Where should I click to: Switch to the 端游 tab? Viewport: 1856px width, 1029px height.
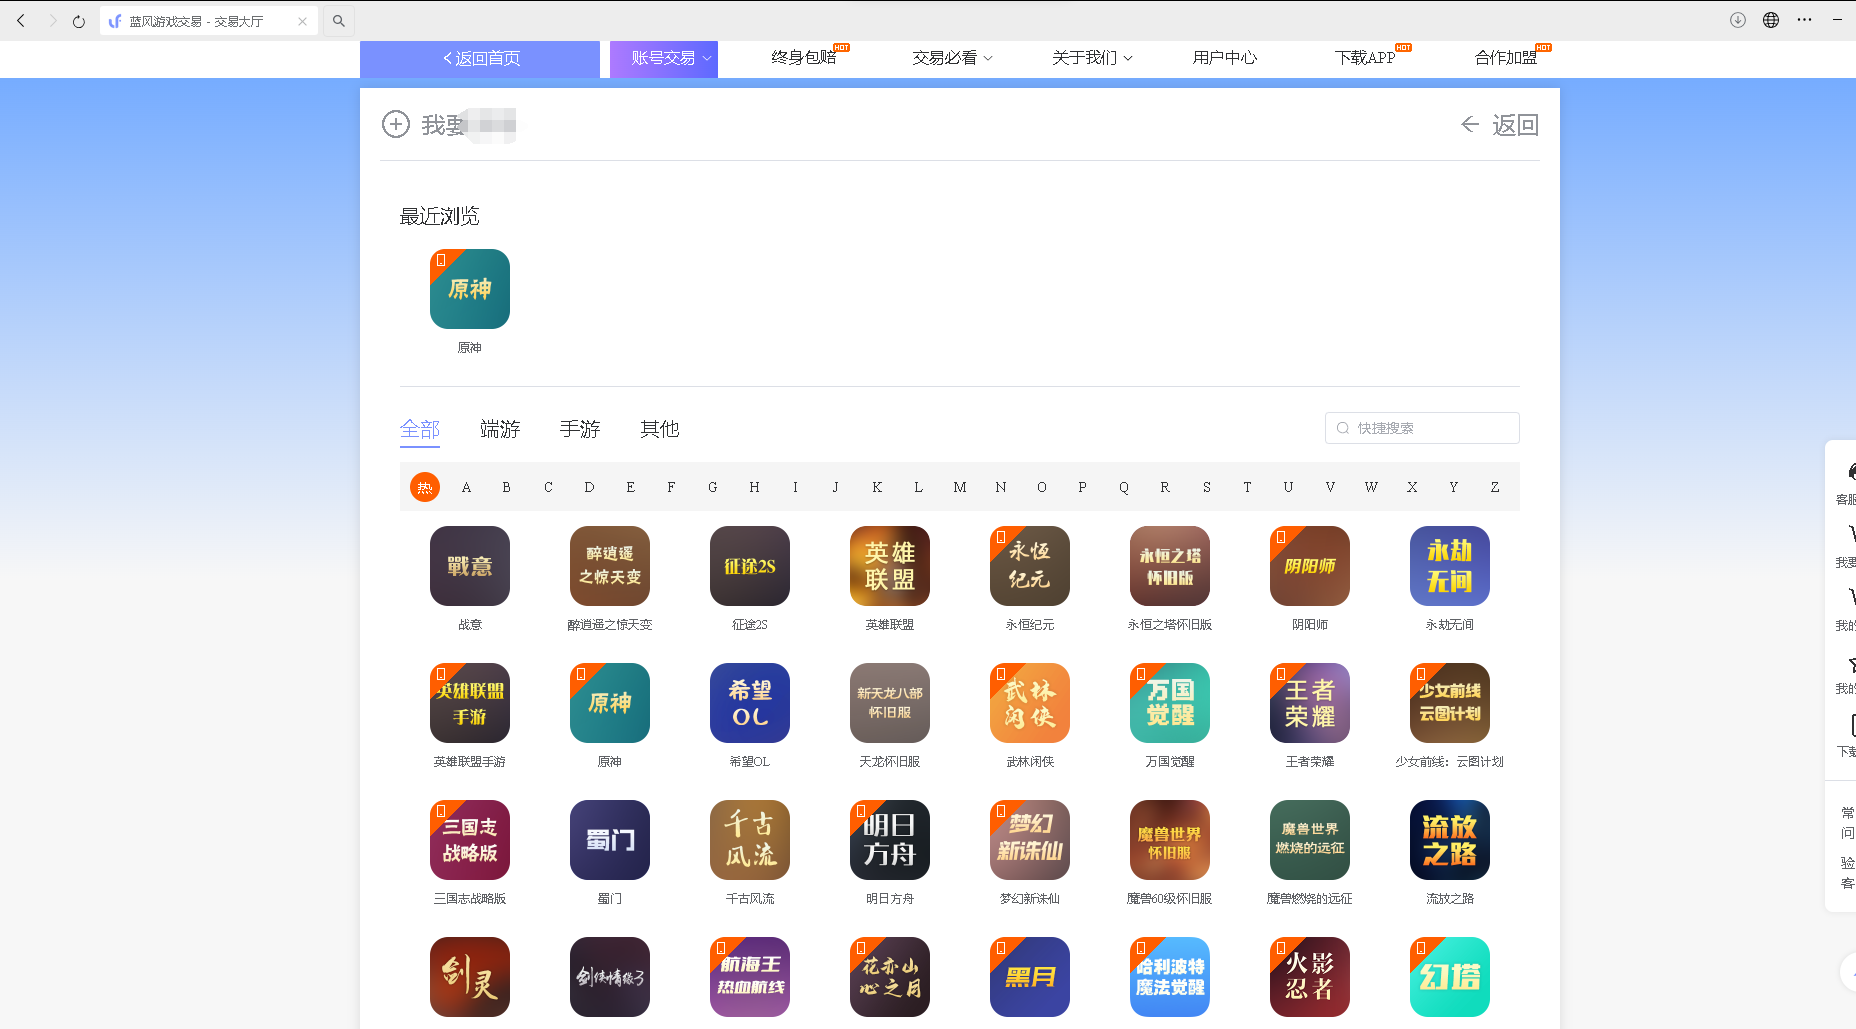pos(500,429)
